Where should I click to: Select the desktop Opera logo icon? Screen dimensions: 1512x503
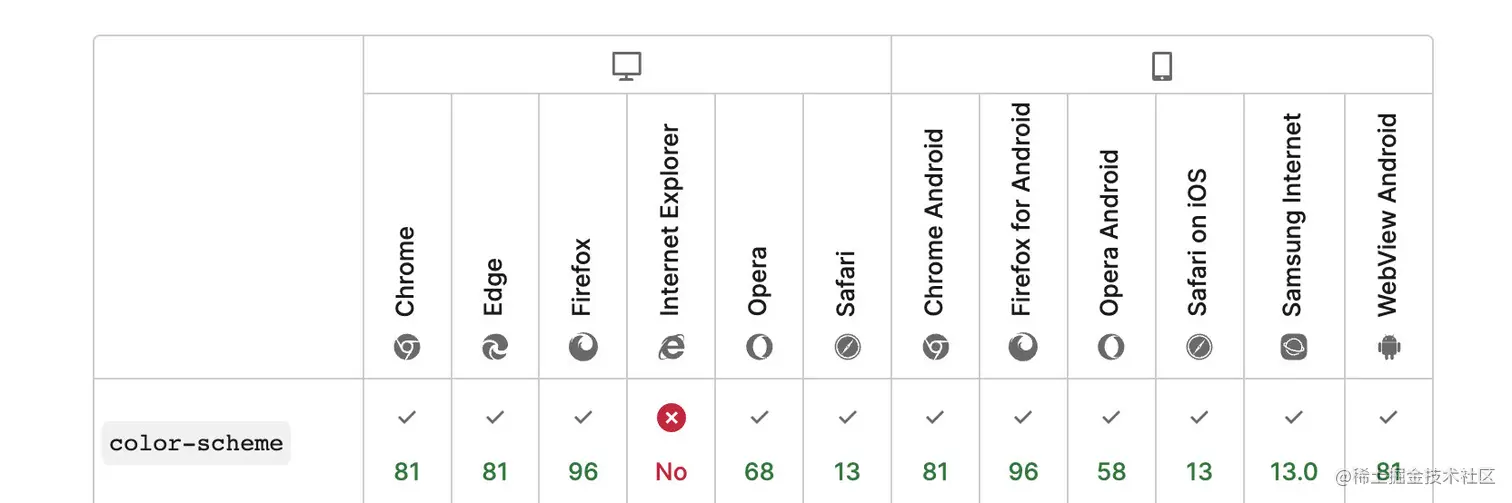point(759,347)
